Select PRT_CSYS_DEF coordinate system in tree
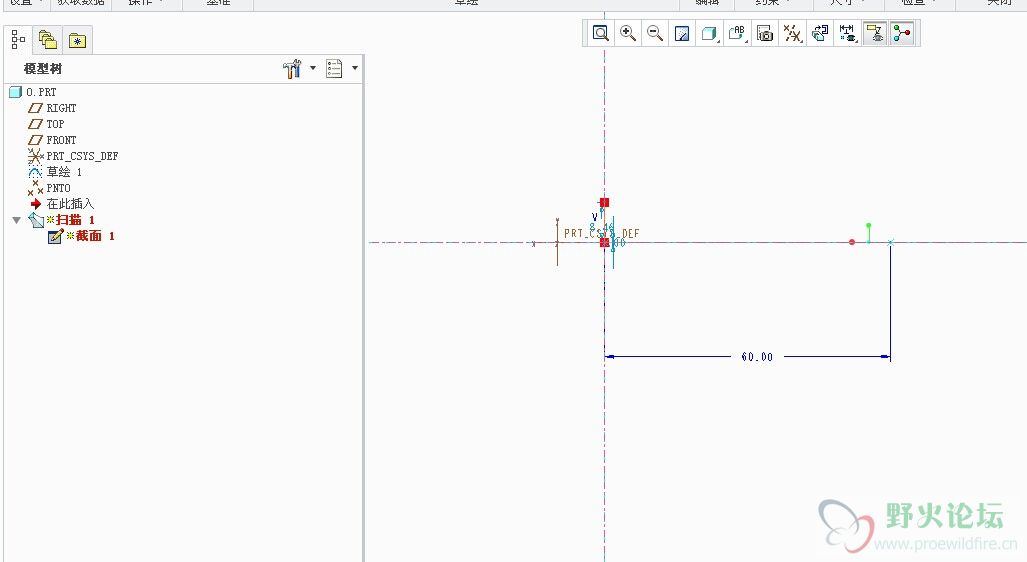The width and height of the screenshot is (1027, 562). click(73, 156)
